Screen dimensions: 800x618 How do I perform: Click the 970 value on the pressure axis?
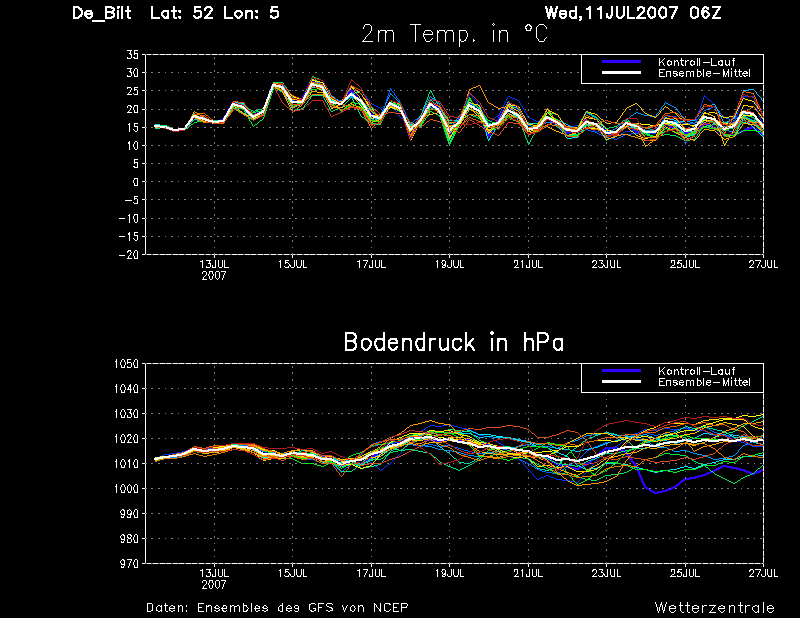(129, 563)
